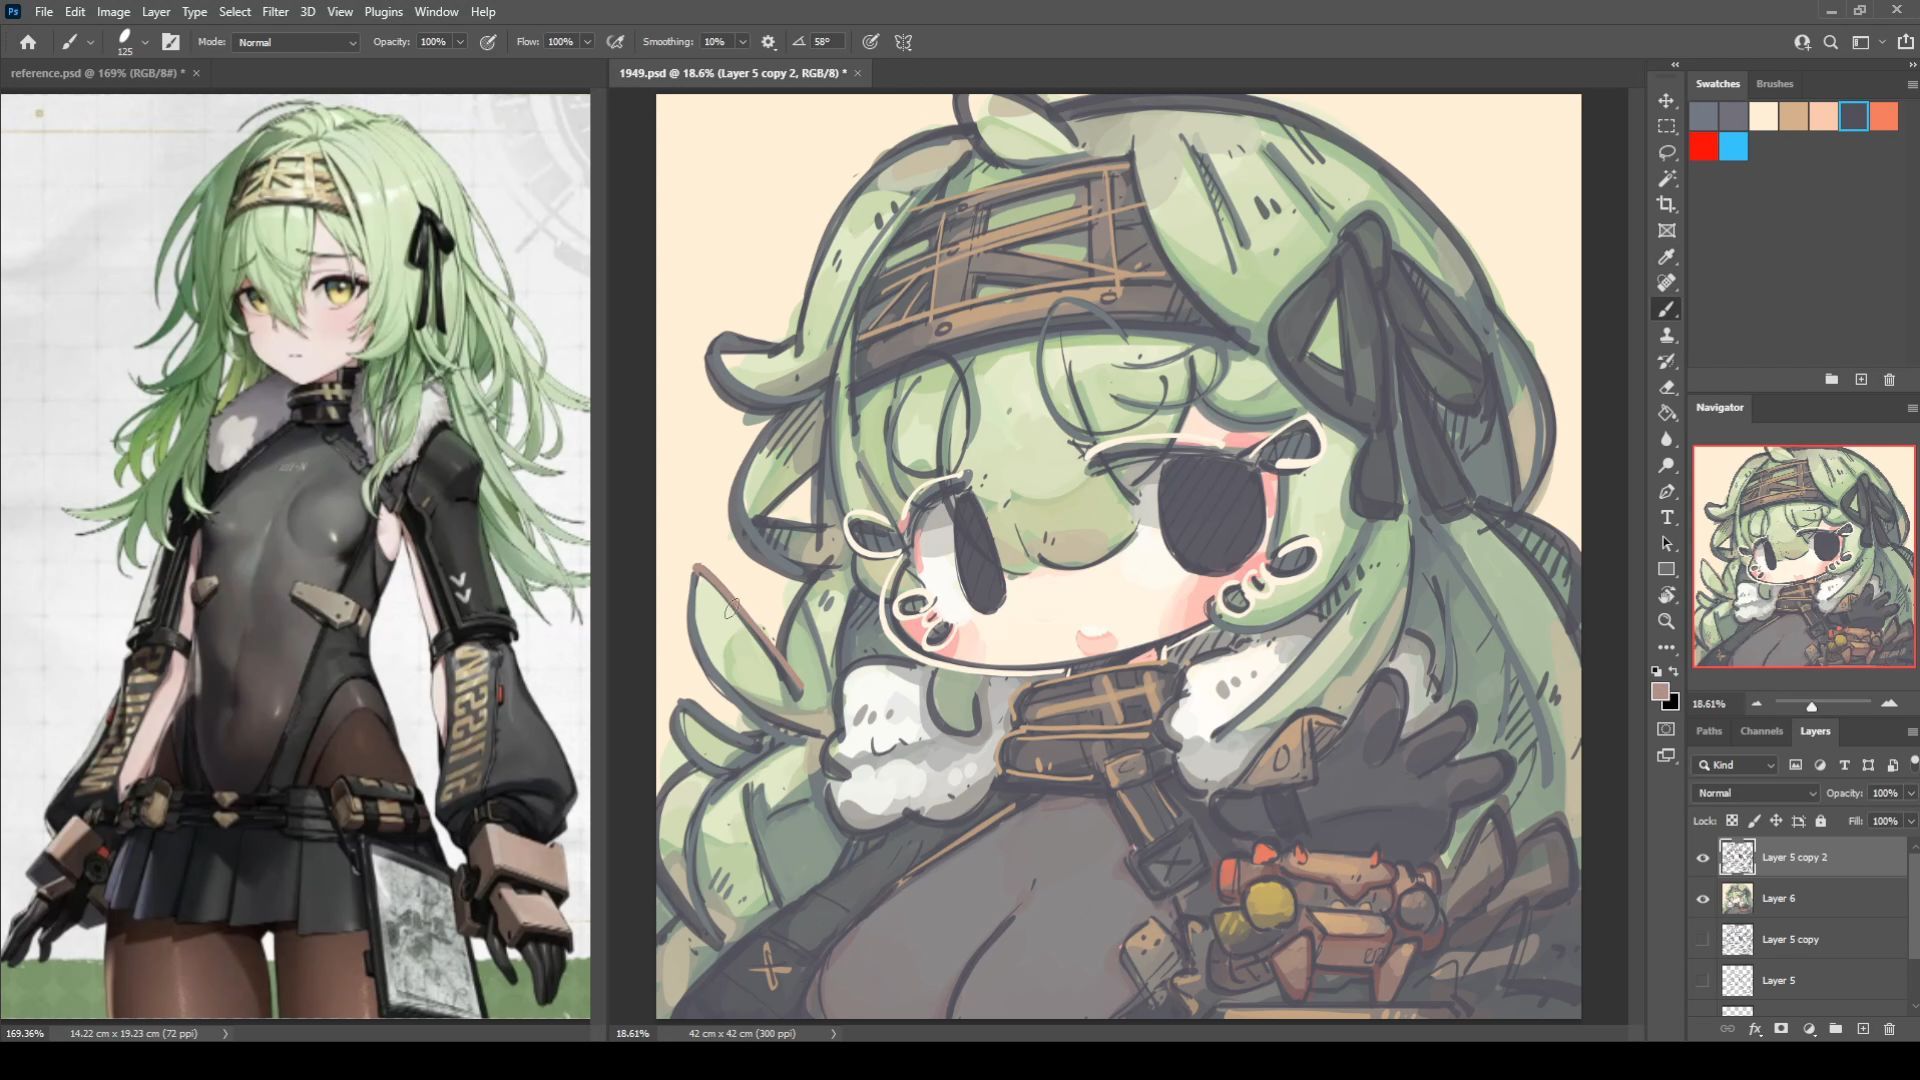
Task: Delete layer with Layers trash icon
Action: click(x=1889, y=1028)
